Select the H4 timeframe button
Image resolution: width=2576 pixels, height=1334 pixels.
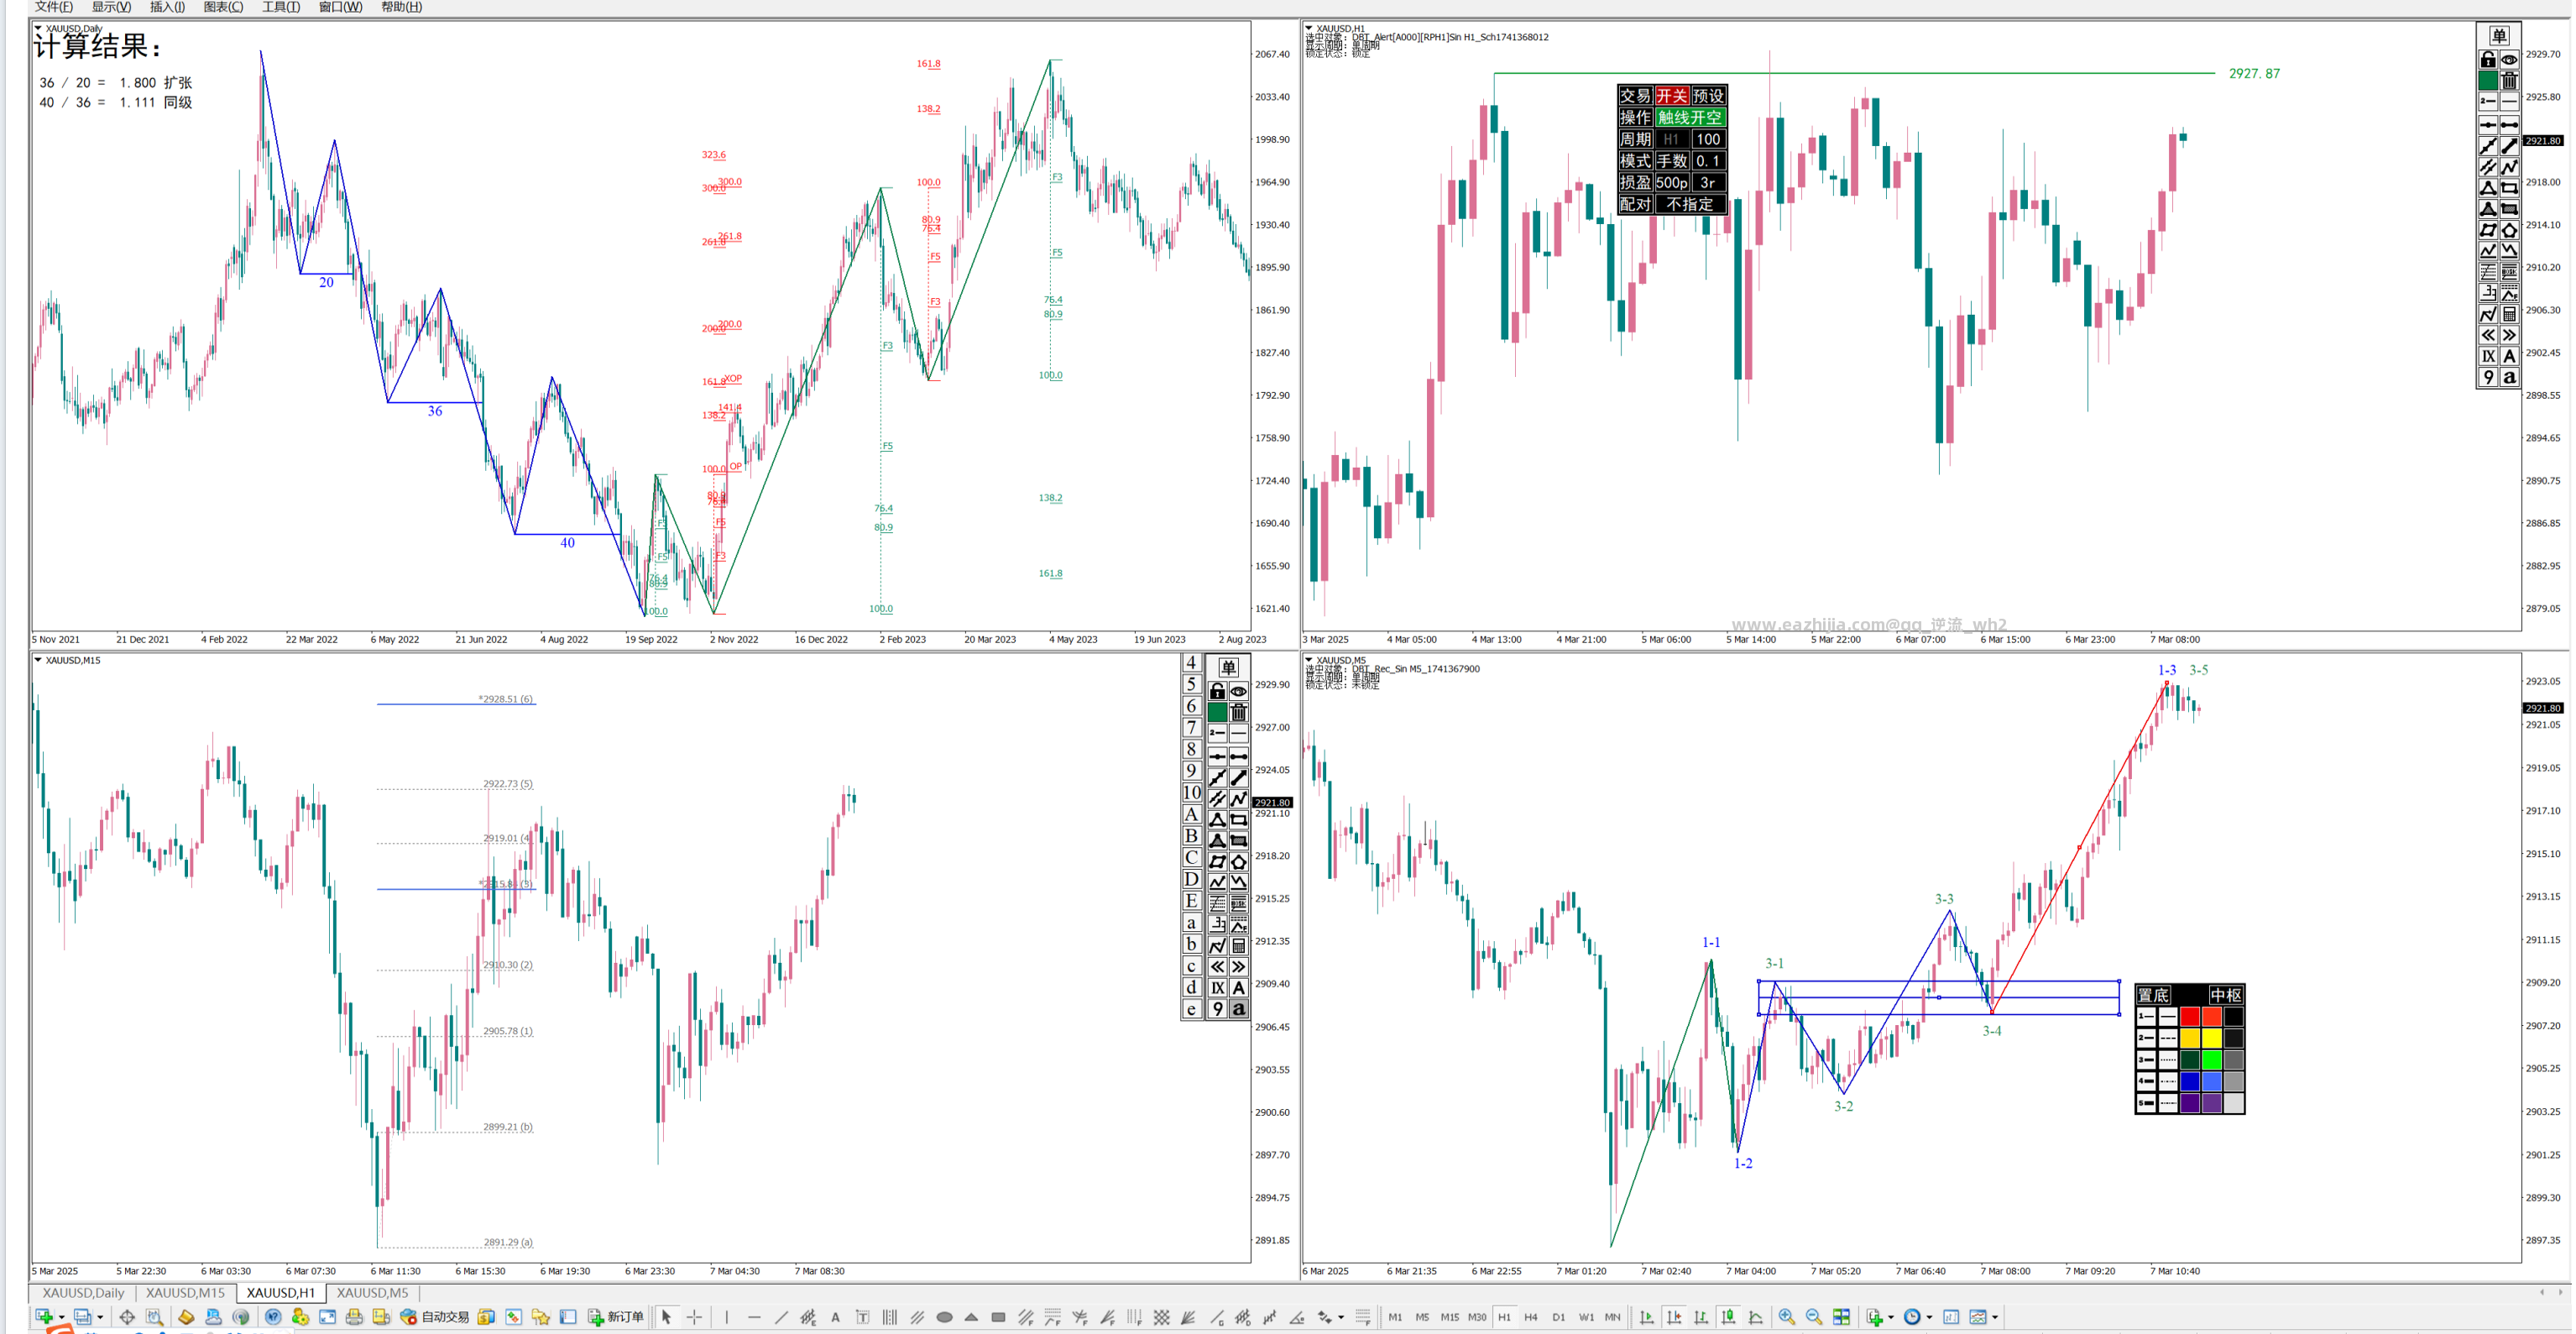pos(1531,1317)
